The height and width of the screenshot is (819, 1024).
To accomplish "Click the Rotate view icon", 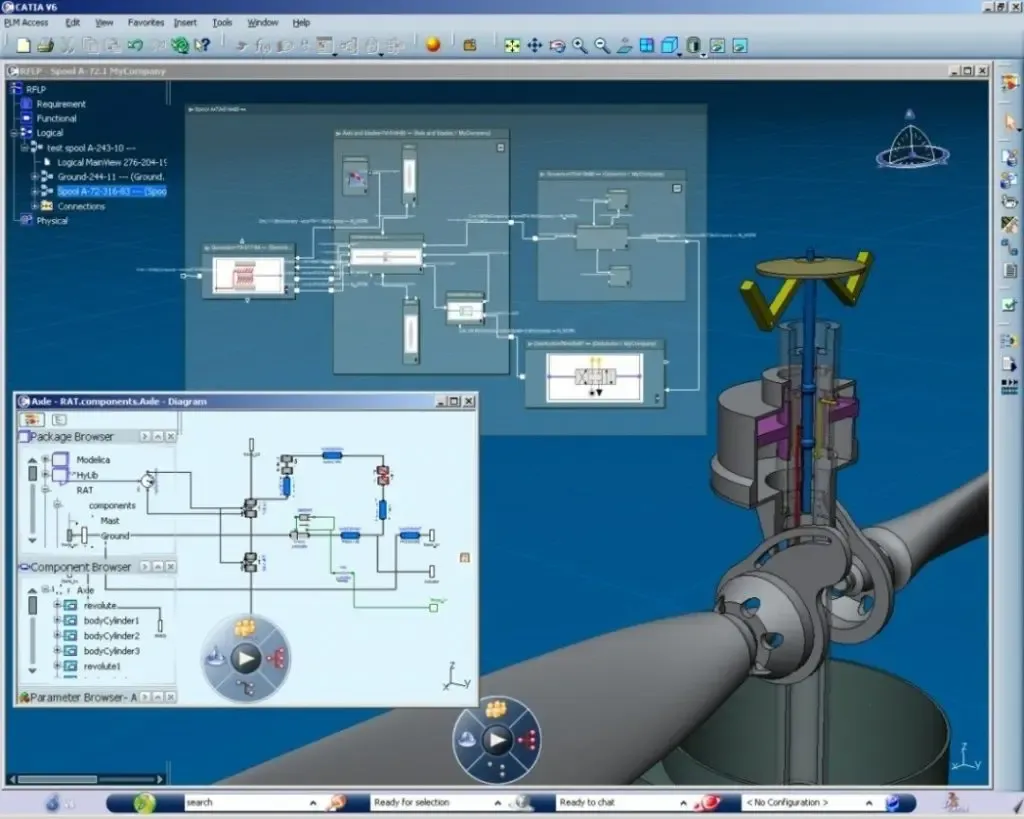I will pyautogui.click(x=557, y=45).
